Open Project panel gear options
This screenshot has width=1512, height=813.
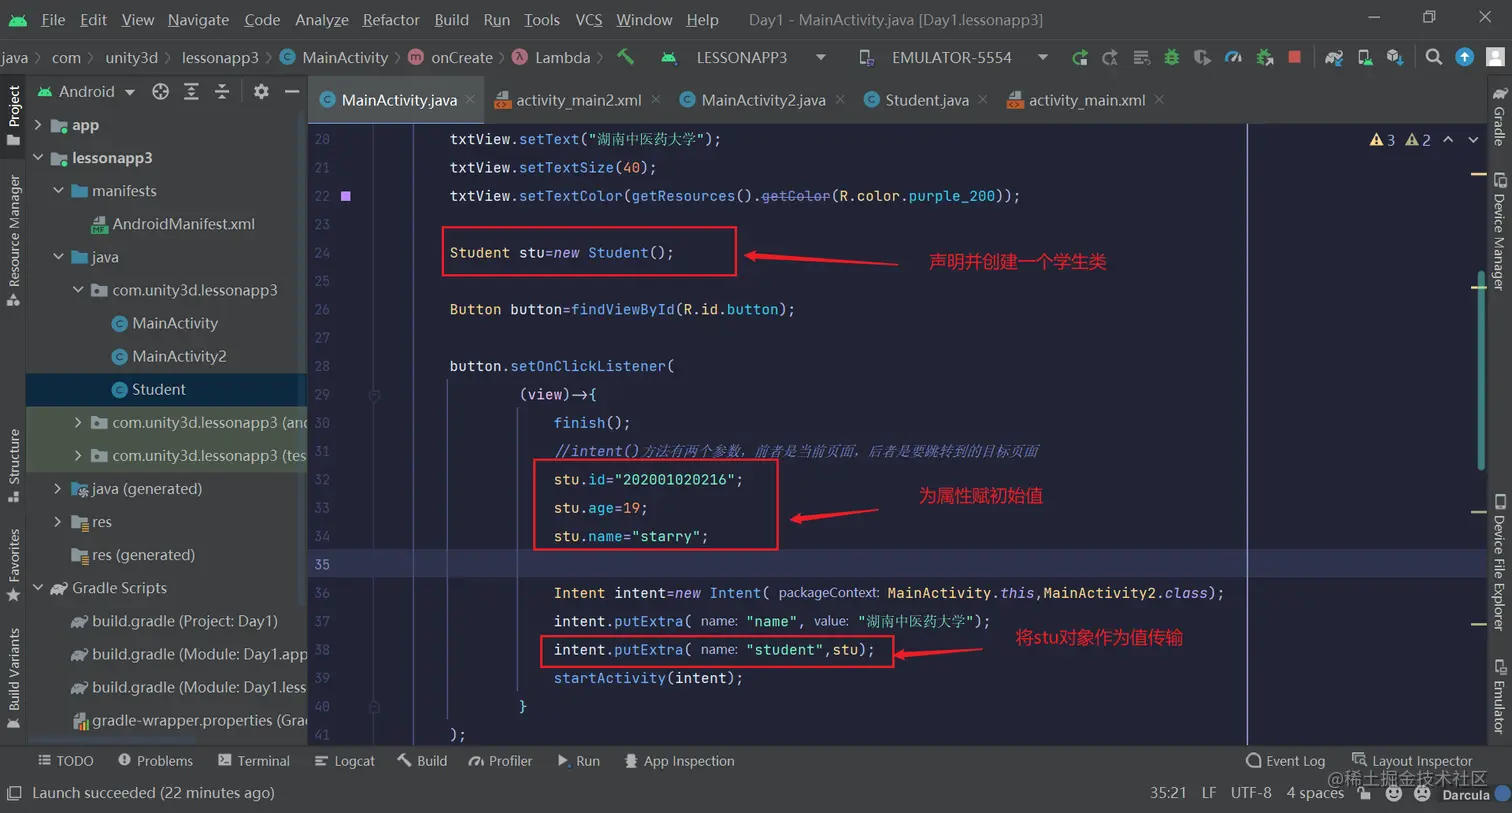pos(261,92)
